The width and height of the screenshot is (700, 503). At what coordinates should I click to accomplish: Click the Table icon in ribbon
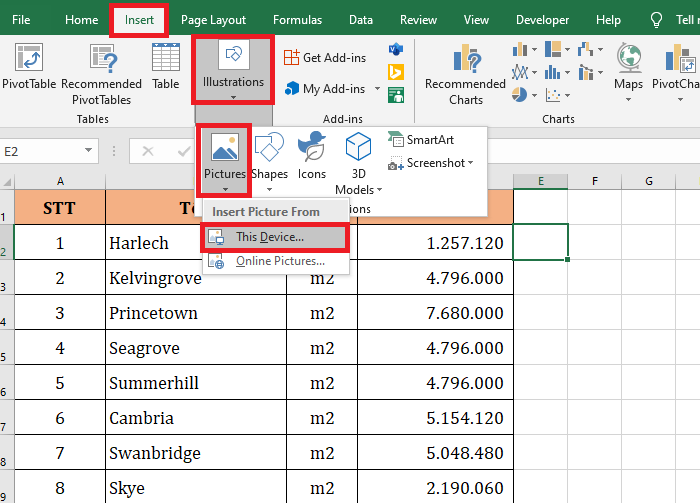click(166, 60)
